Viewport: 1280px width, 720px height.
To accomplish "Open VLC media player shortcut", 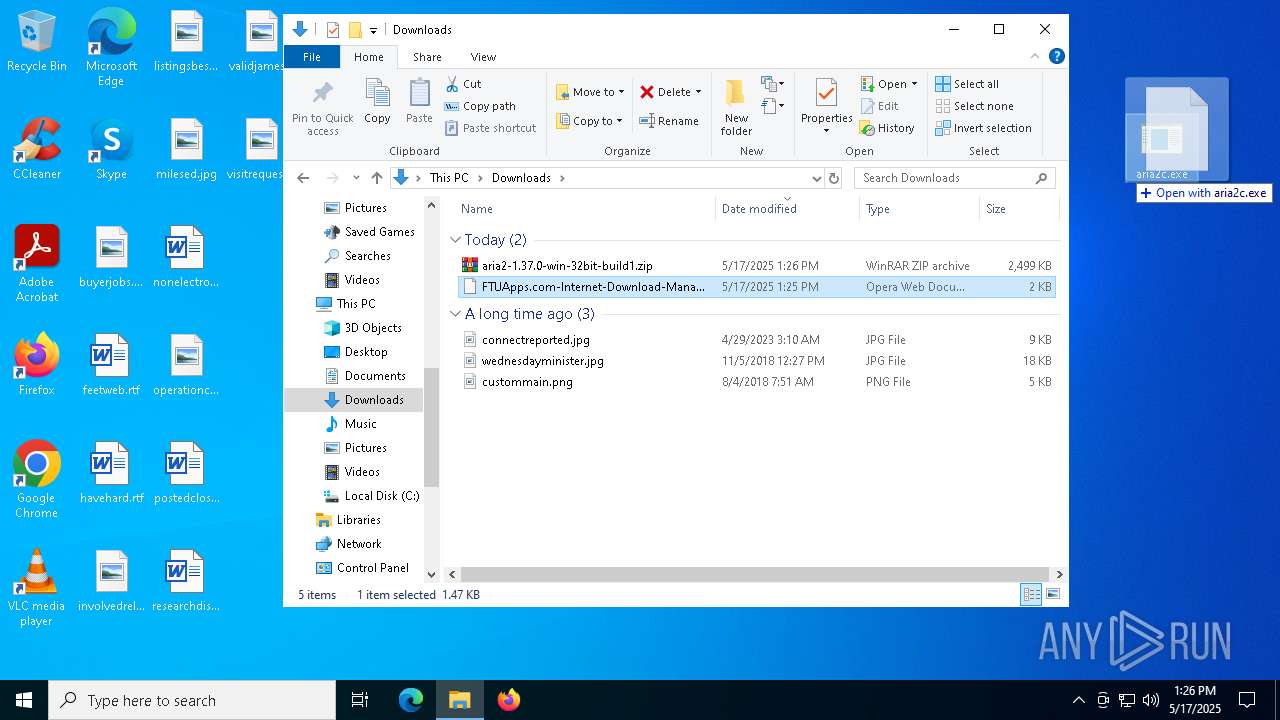I will pyautogui.click(x=37, y=588).
